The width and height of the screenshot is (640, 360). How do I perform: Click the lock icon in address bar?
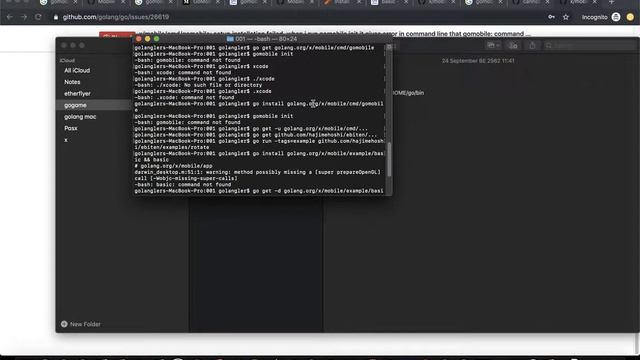click(56, 17)
